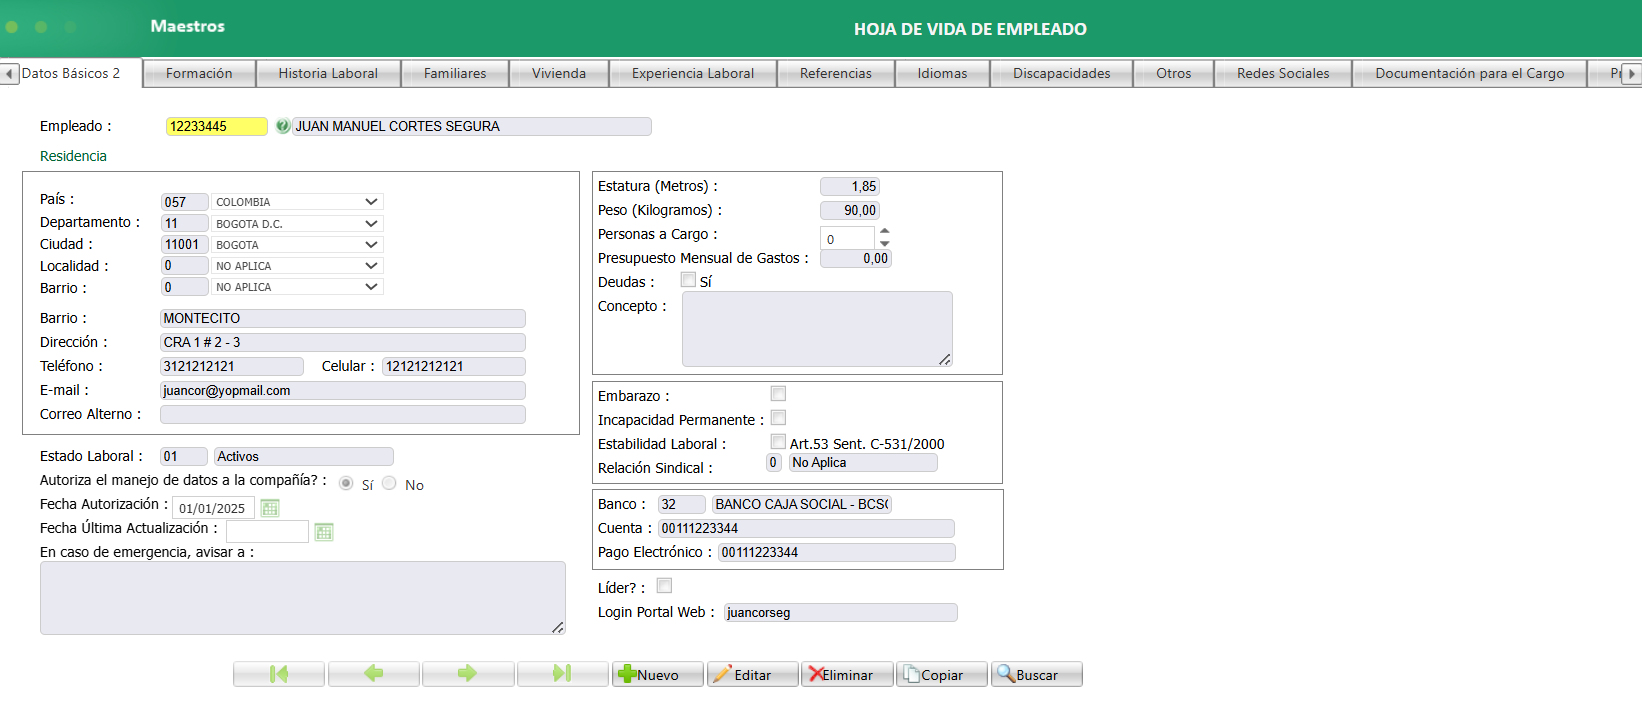
Task: Toggle the Incapacidad Permanente checkbox
Action: click(x=778, y=418)
